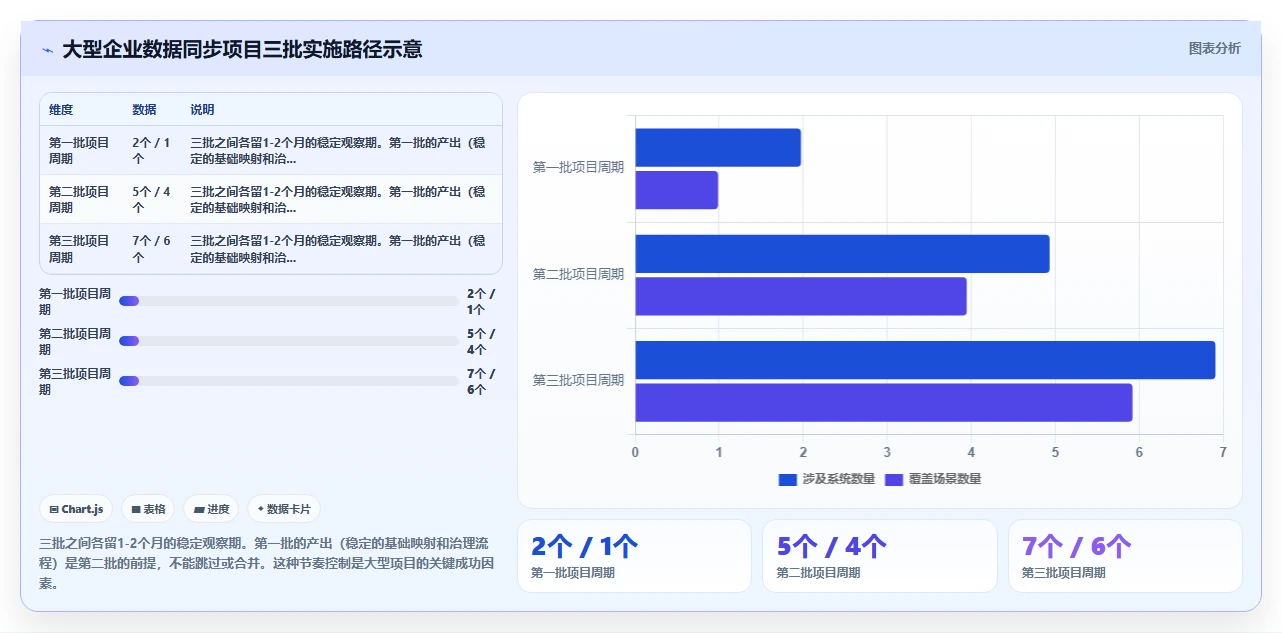Screen dimensions: 1282x633
Task: Click the x-axis tick label 3
Action: tap(887, 452)
